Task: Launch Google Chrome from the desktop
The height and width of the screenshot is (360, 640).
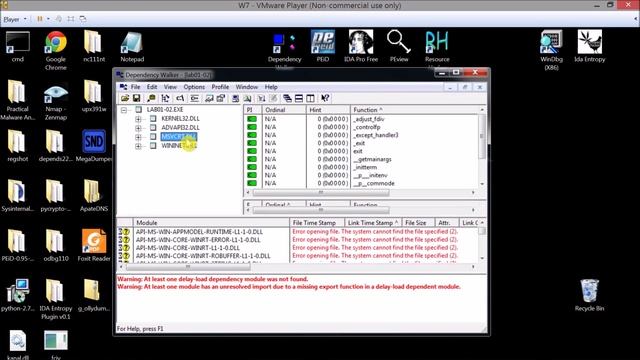Action: coord(56,50)
